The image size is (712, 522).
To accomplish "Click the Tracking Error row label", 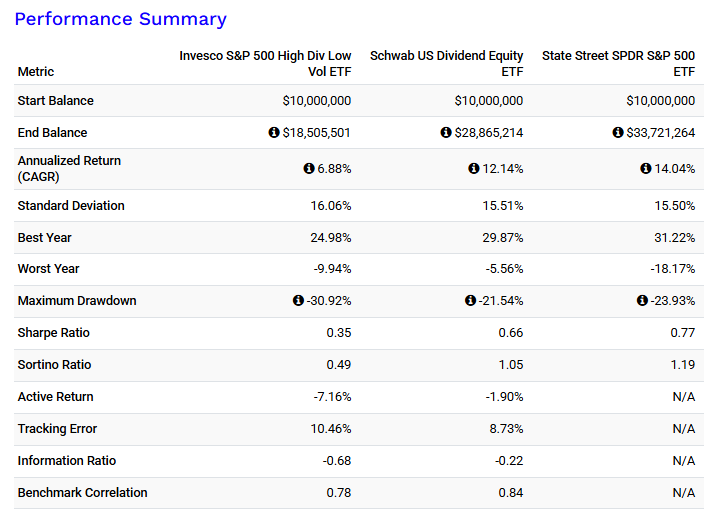I will point(57,429).
